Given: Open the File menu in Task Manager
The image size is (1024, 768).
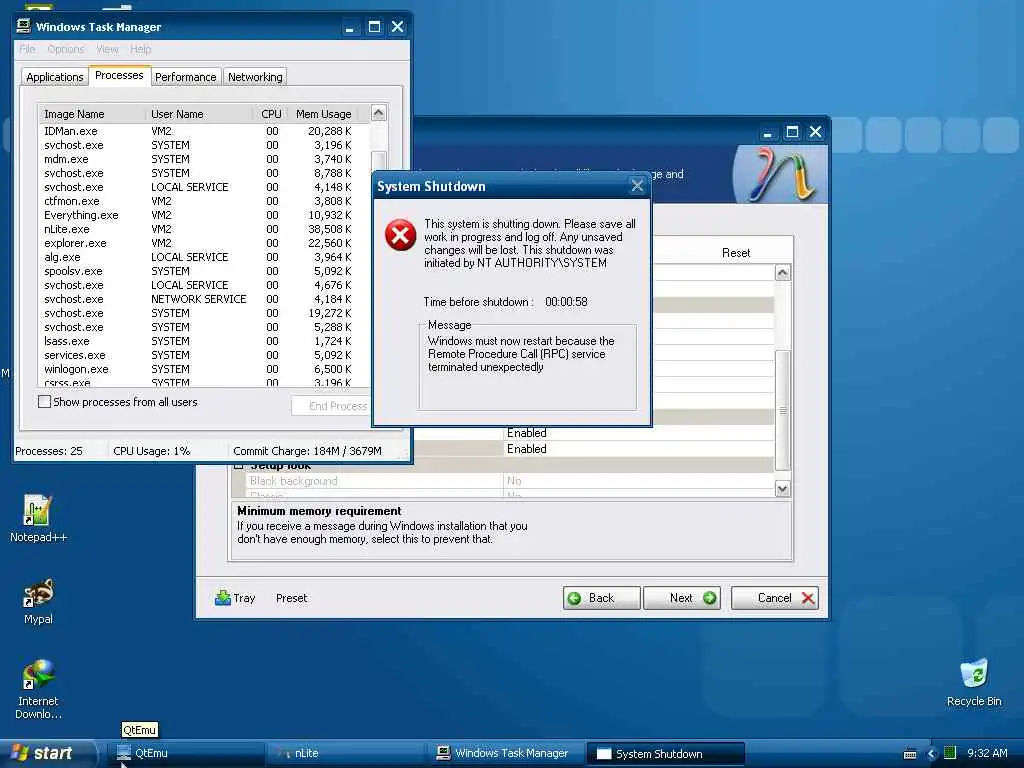Looking at the screenshot, I should click(x=27, y=49).
